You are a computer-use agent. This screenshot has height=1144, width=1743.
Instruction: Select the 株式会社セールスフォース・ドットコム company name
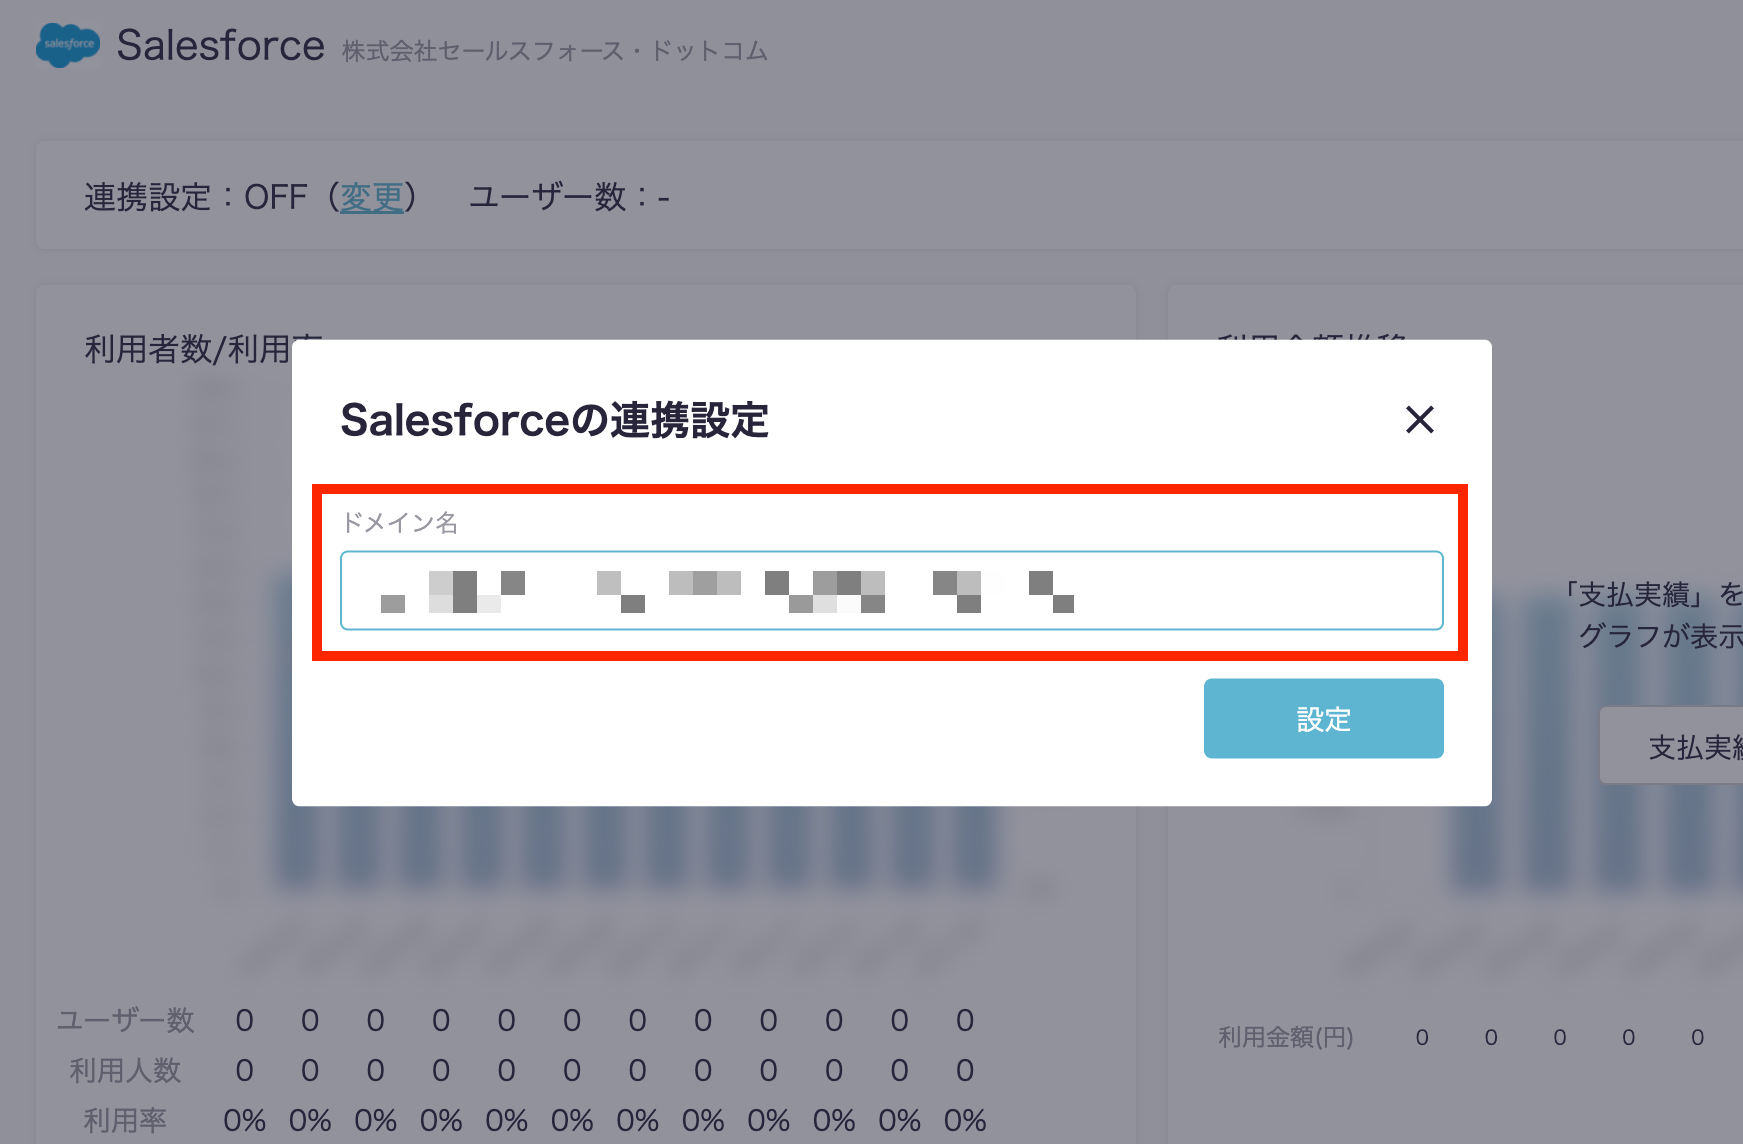tap(554, 51)
